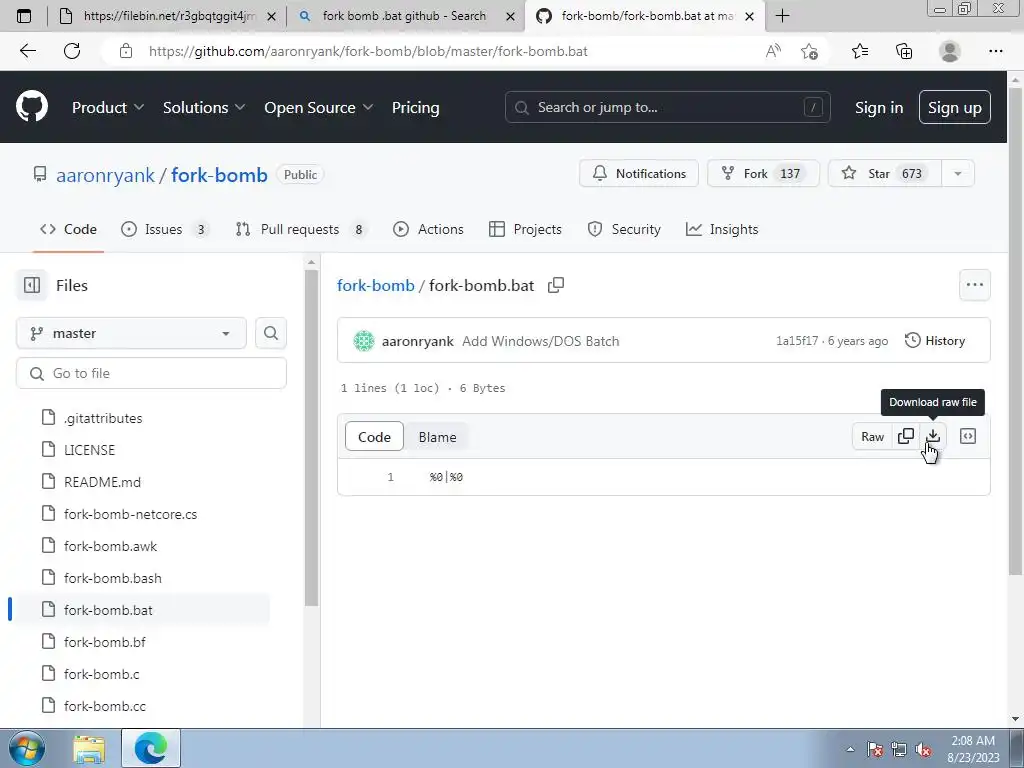Add this page to favorites
This screenshot has height=768, width=1024.
[809, 51]
